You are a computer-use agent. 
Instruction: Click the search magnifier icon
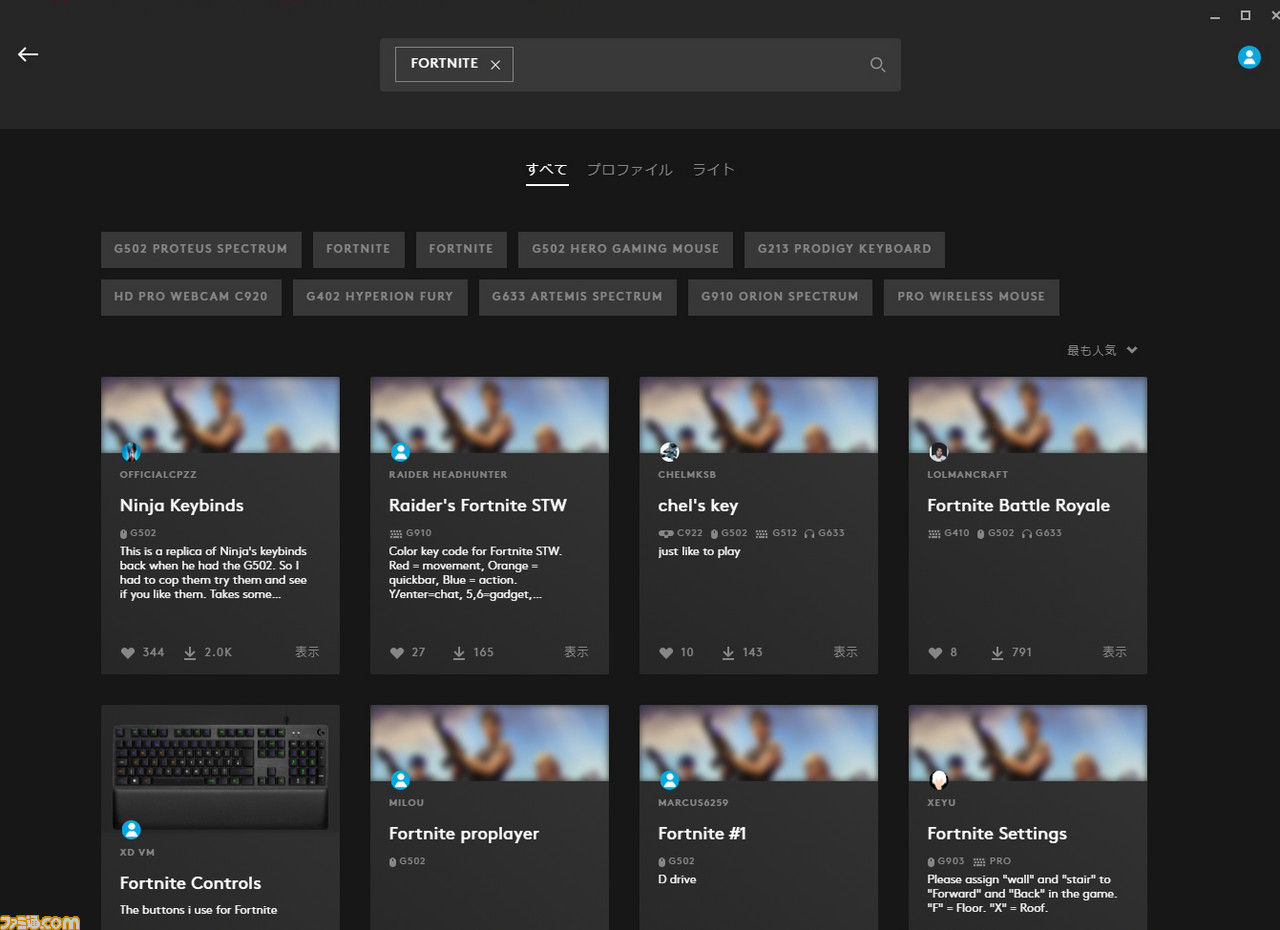[877, 65]
